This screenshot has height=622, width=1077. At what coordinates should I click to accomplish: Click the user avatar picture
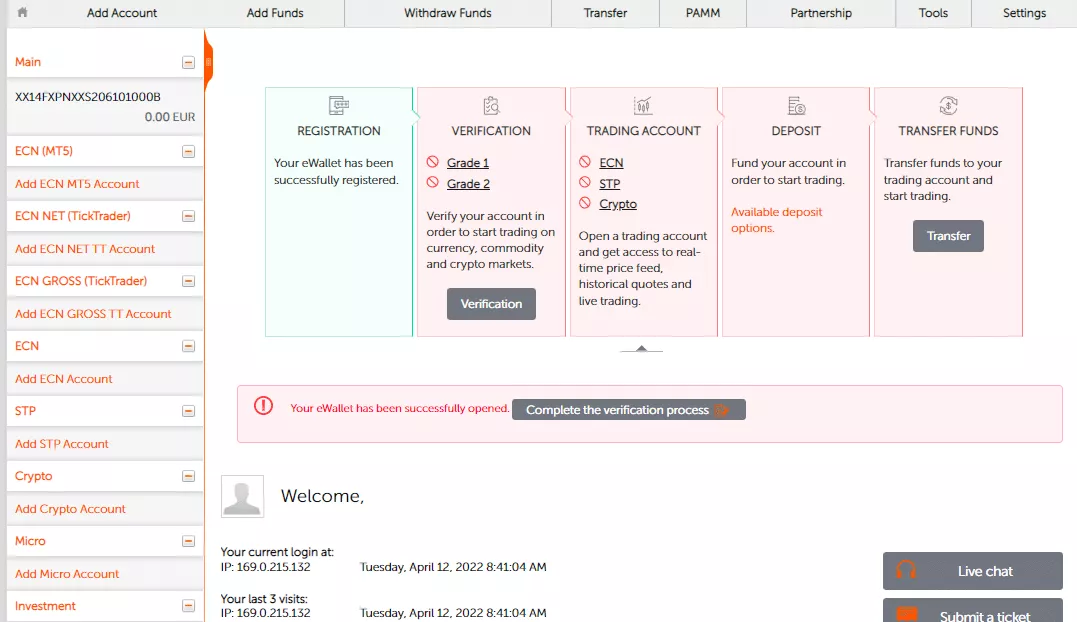tap(242, 496)
